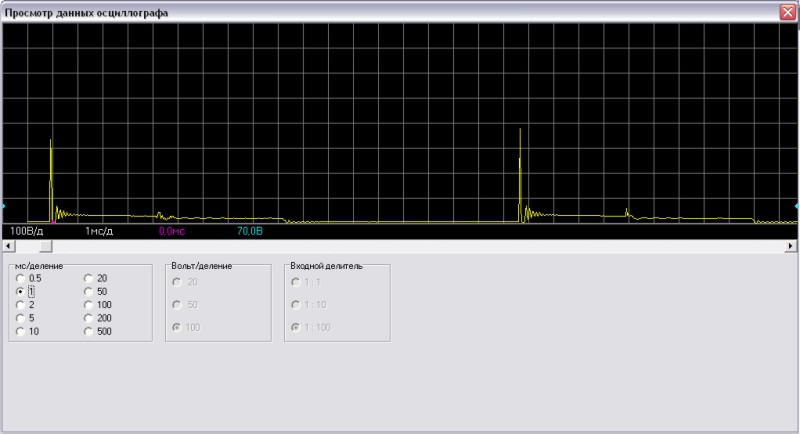This screenshot has width=800, height=434.
Task: Select the 1:1 option in Входной делитель
Action: tap(295, 282)
